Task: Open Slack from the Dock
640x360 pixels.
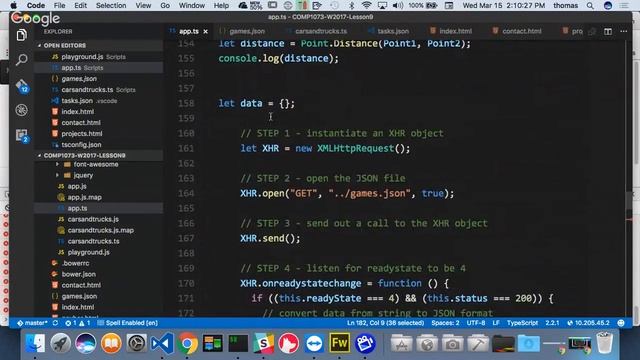Action: pos(263,343)
